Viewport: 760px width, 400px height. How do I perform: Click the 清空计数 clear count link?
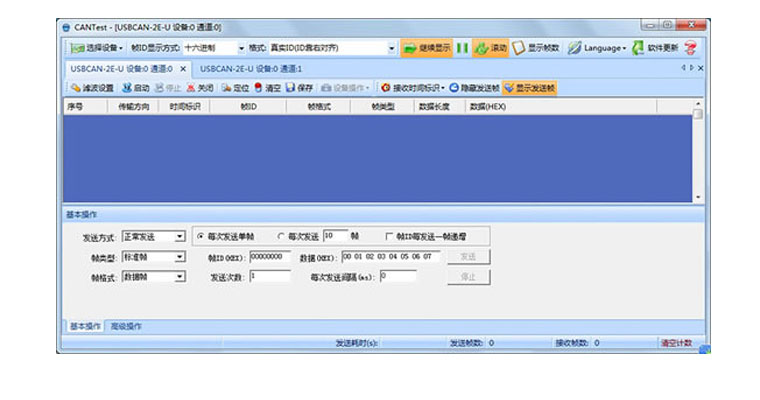click(x=676, y=343)
